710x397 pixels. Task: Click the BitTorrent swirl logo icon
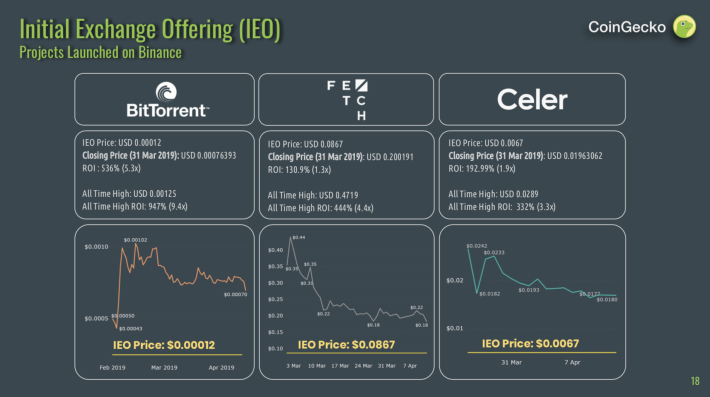[167, 91]
